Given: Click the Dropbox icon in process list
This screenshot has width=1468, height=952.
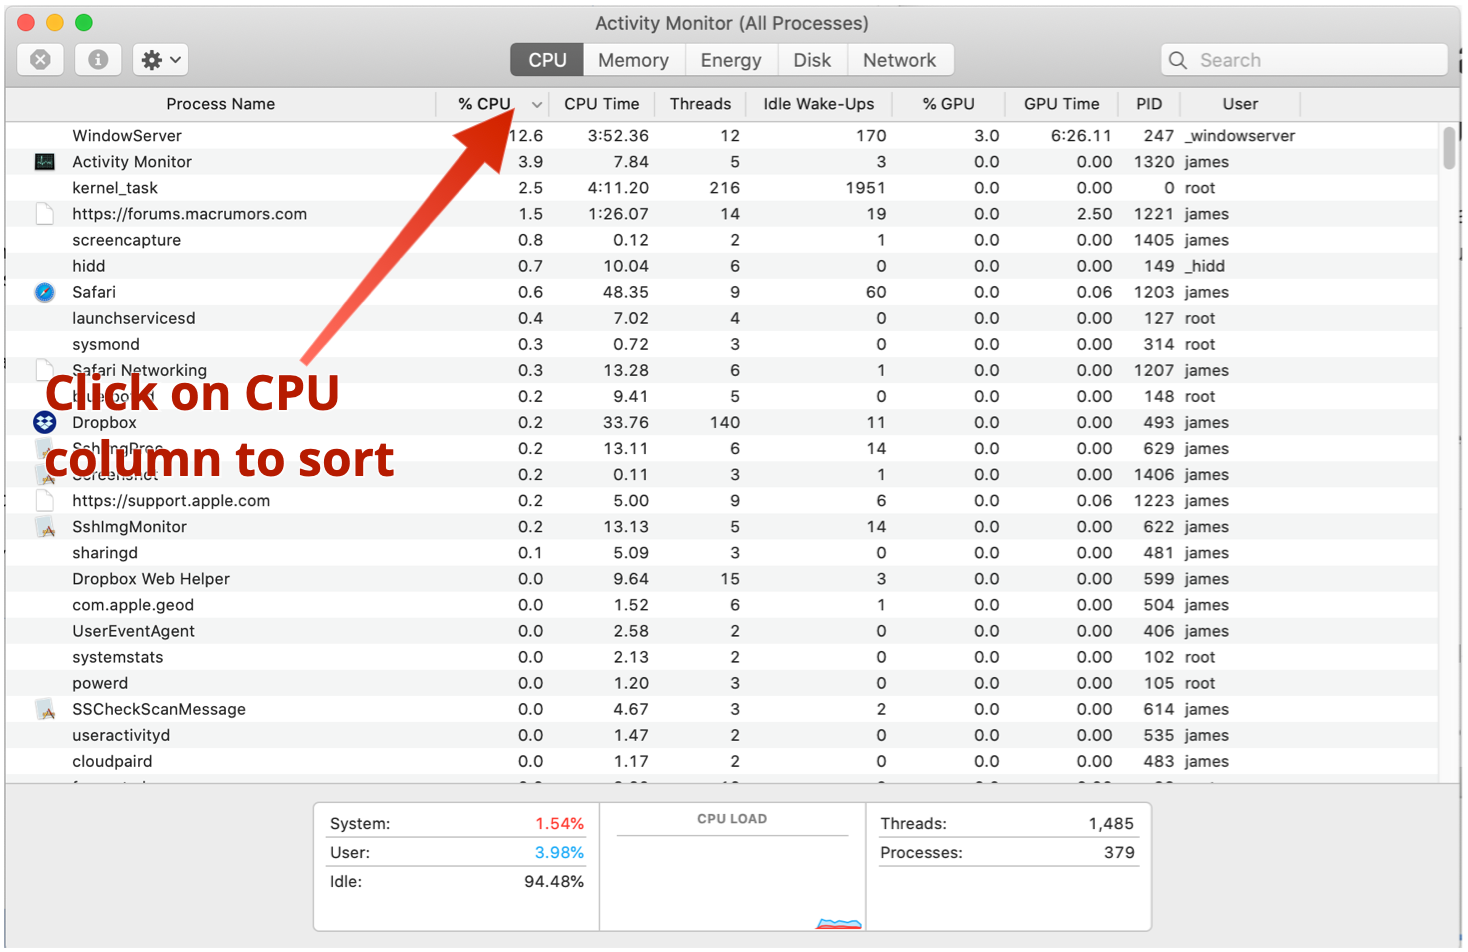Looking at the screenshot, I should 45,422.
